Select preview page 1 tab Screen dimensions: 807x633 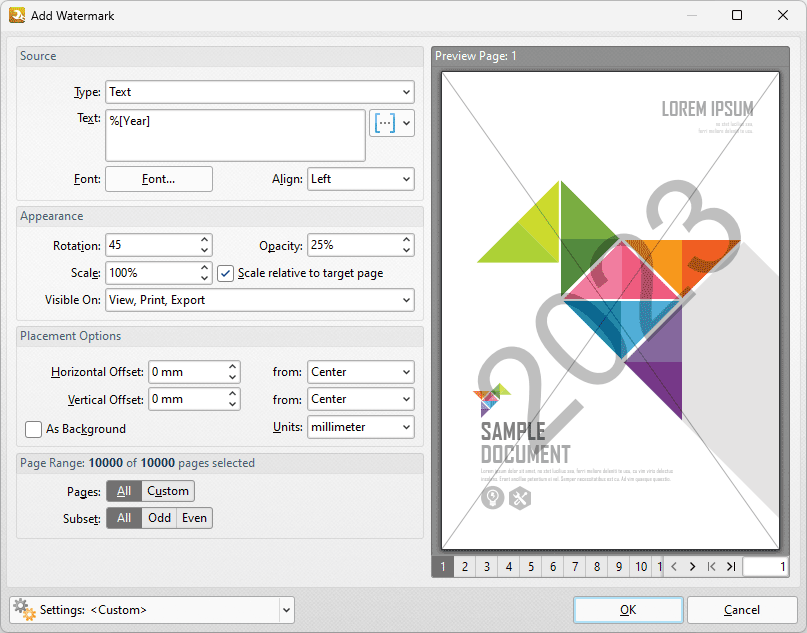coord(443,567)
